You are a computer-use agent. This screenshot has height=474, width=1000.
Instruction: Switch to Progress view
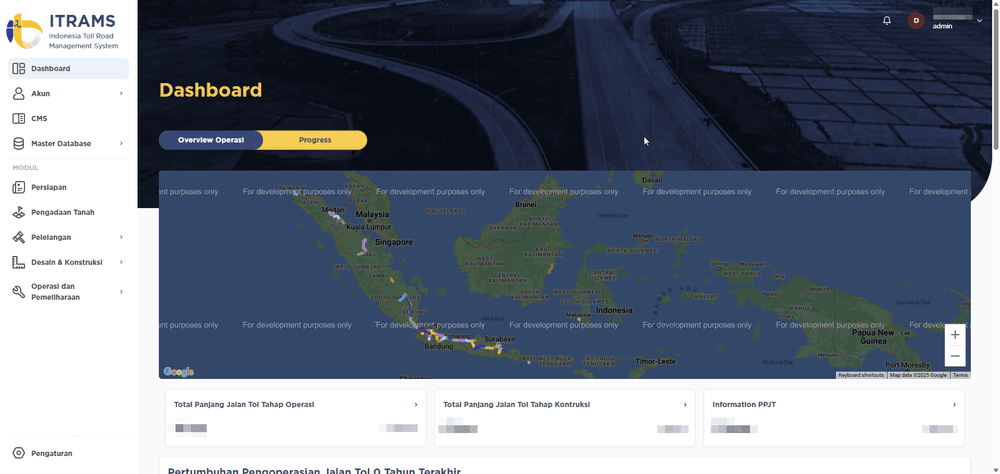click(315, 140)
